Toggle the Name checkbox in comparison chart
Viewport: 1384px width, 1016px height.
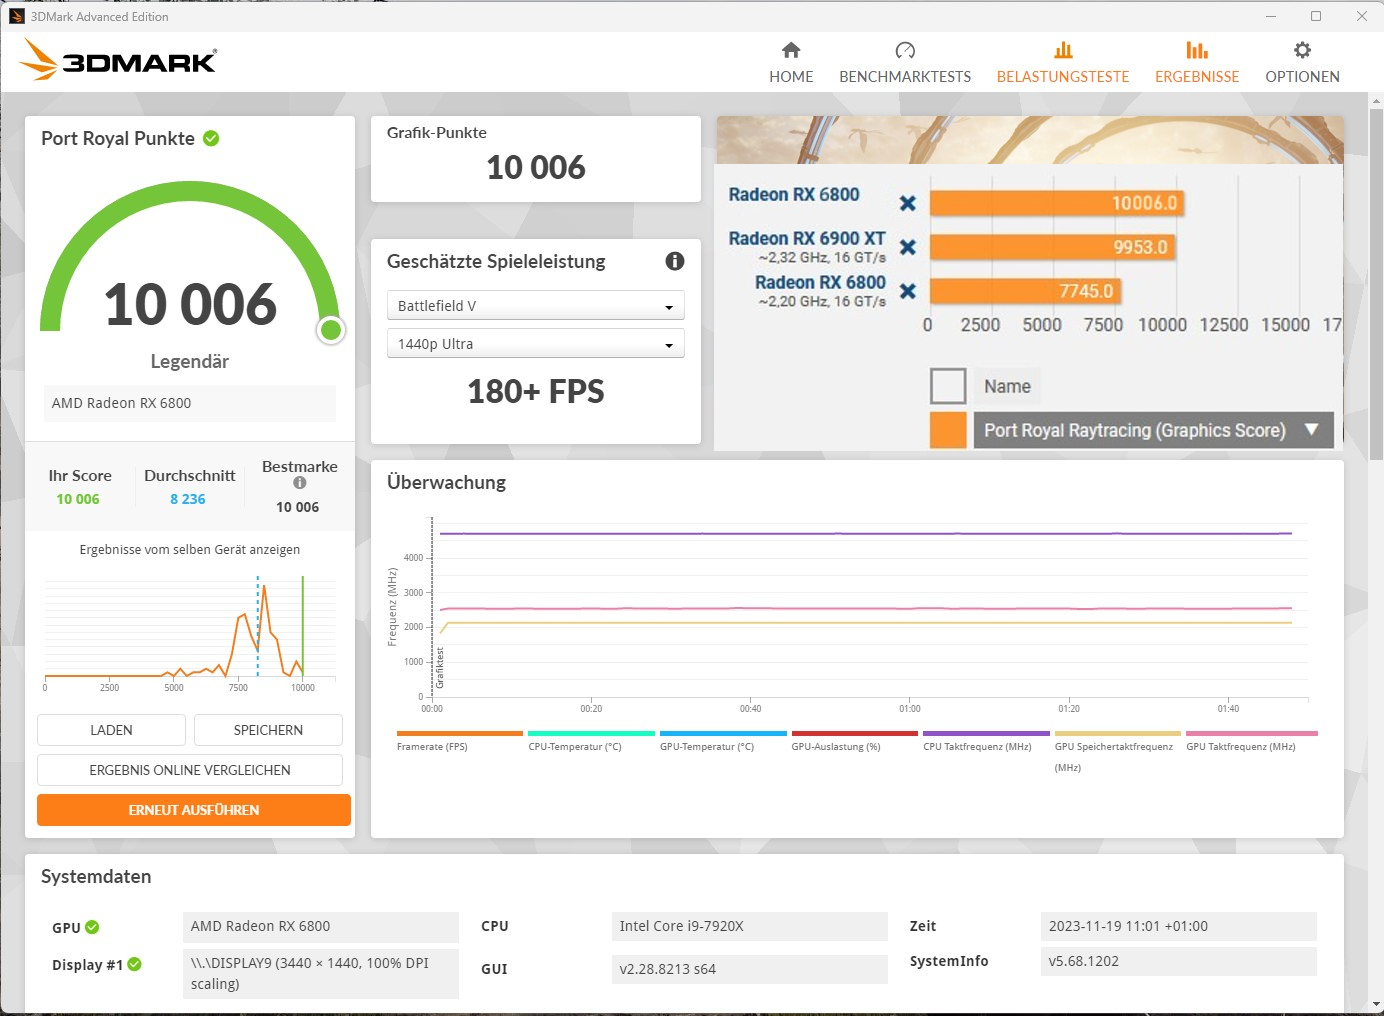pos(948,386)
